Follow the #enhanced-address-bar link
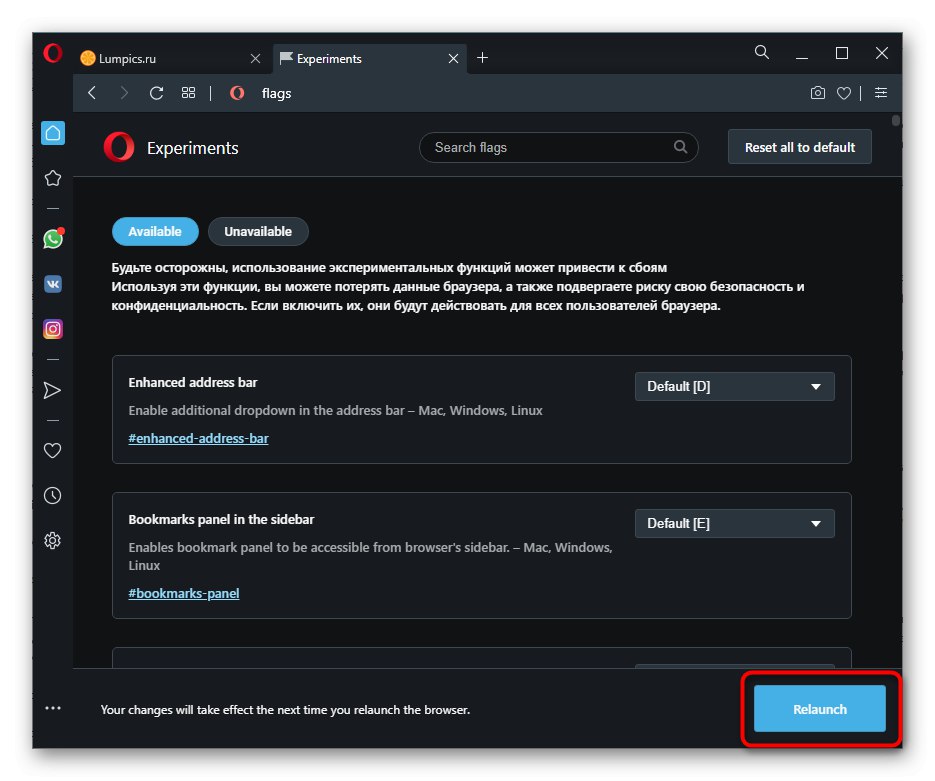 tap(198, 438)
